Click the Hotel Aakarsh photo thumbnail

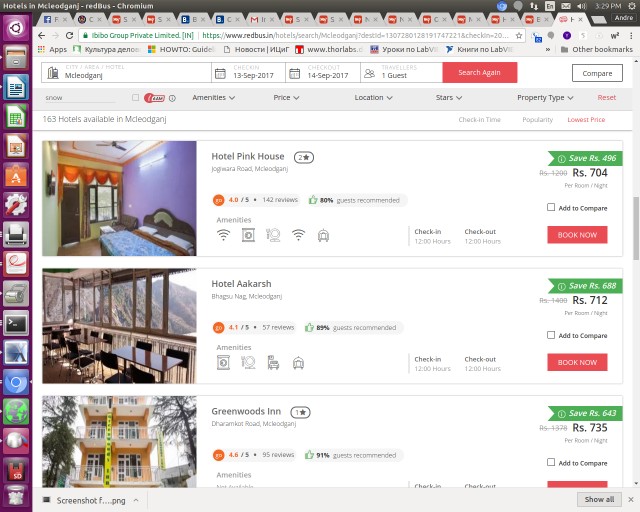(x=120, y=326)
